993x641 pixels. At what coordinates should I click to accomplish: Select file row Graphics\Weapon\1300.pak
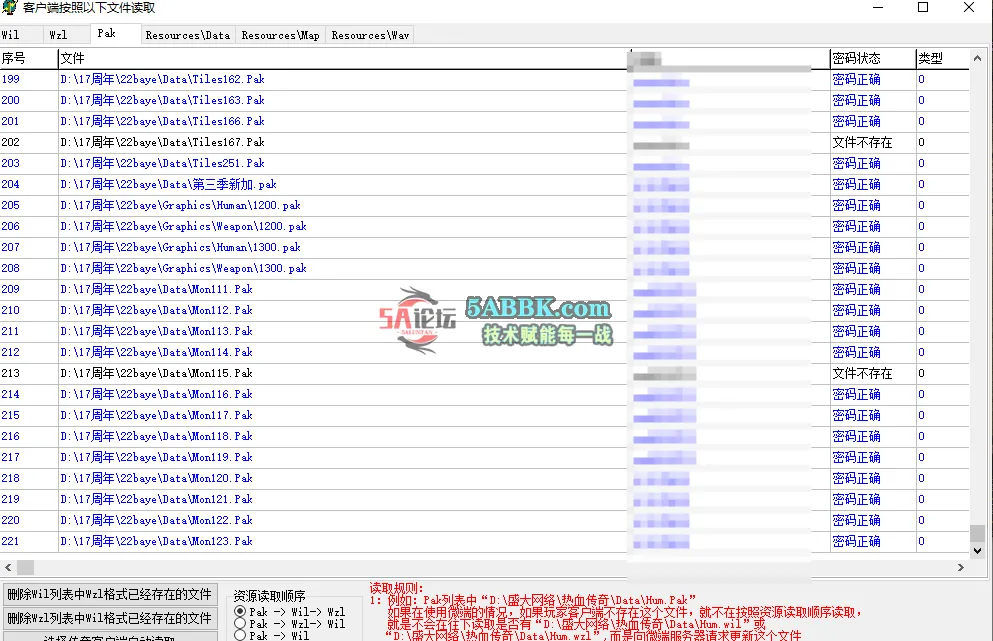point(484,268)
